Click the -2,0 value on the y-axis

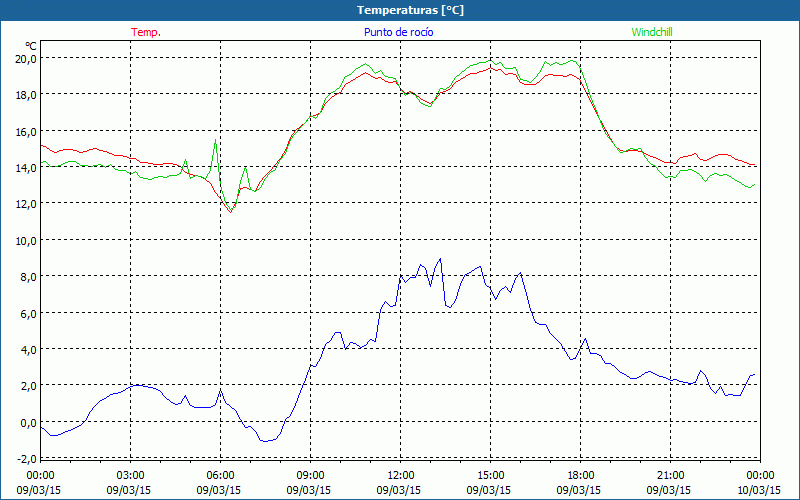27,459
